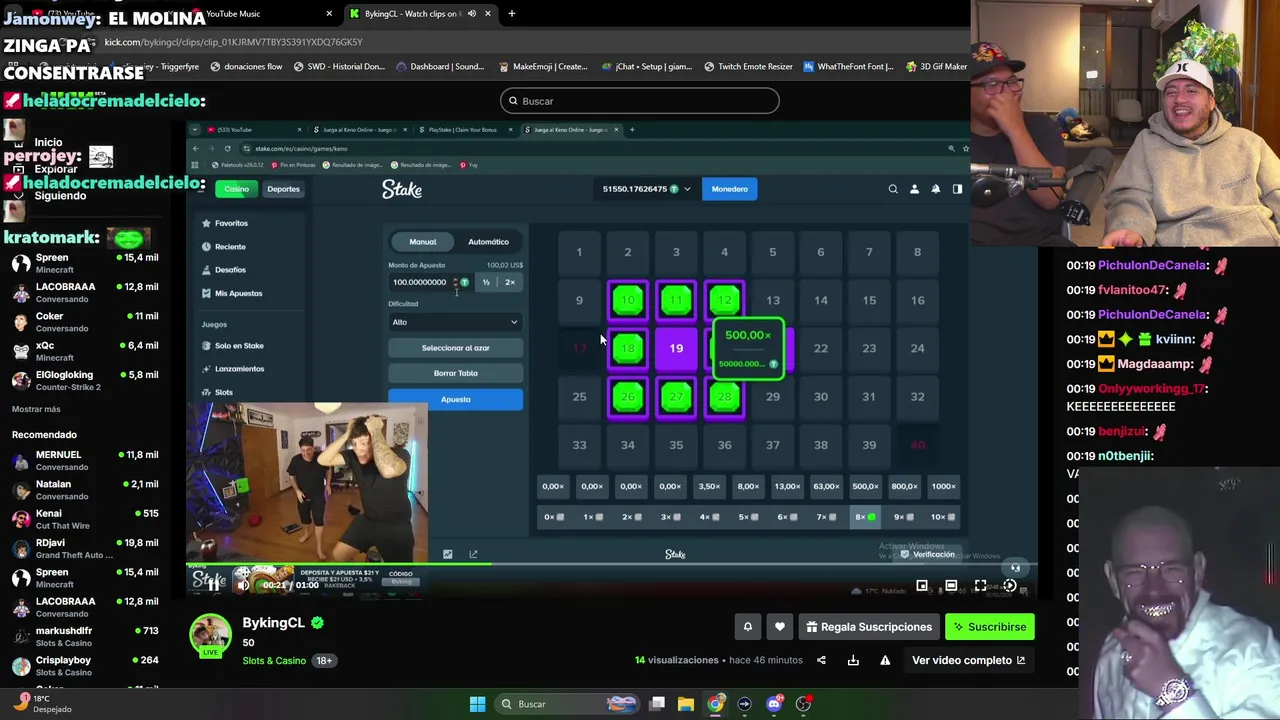Screen dimensions: 1280x720
Task: Double the bet with 2× button
Action: pos(510,282)
